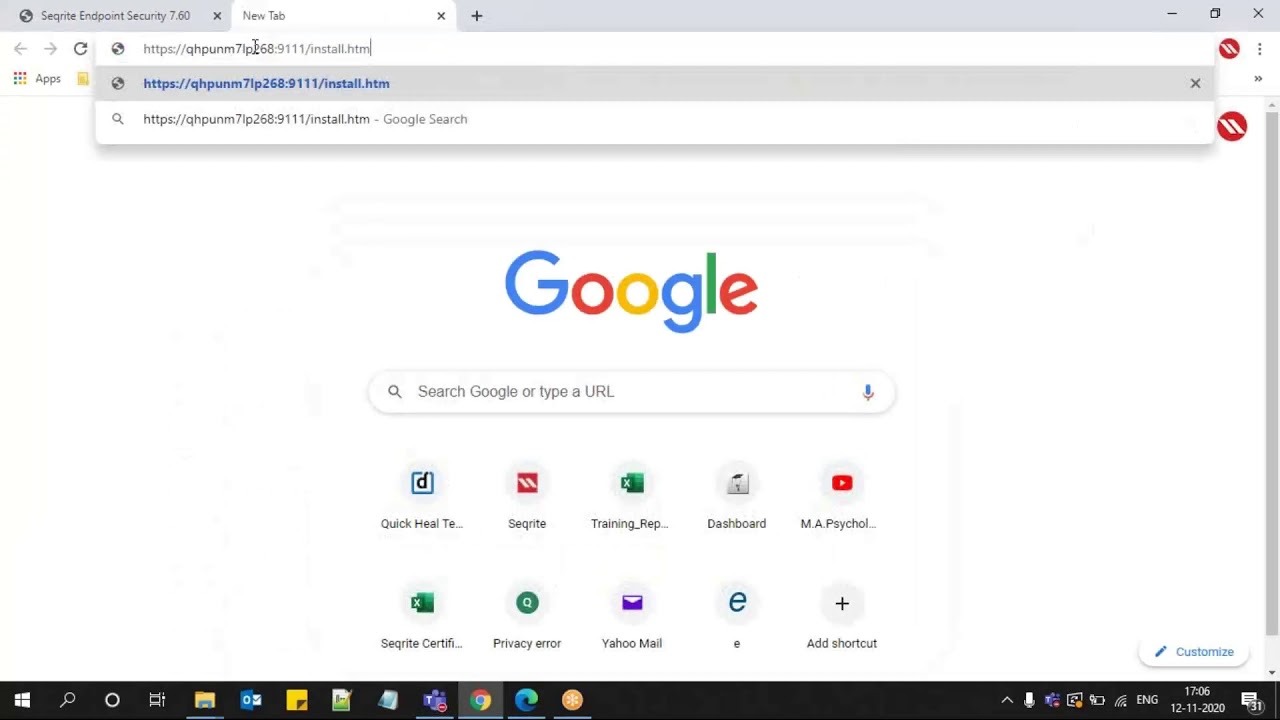Open Outlook from the taskbar
1280x720 pixels.
(250, 700)
